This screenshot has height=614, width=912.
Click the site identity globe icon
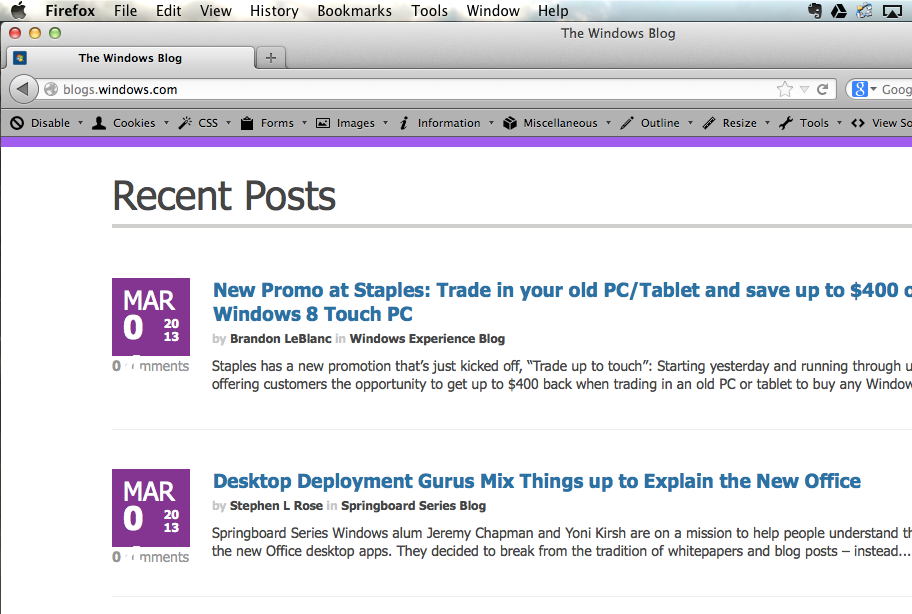coord(51,89)
